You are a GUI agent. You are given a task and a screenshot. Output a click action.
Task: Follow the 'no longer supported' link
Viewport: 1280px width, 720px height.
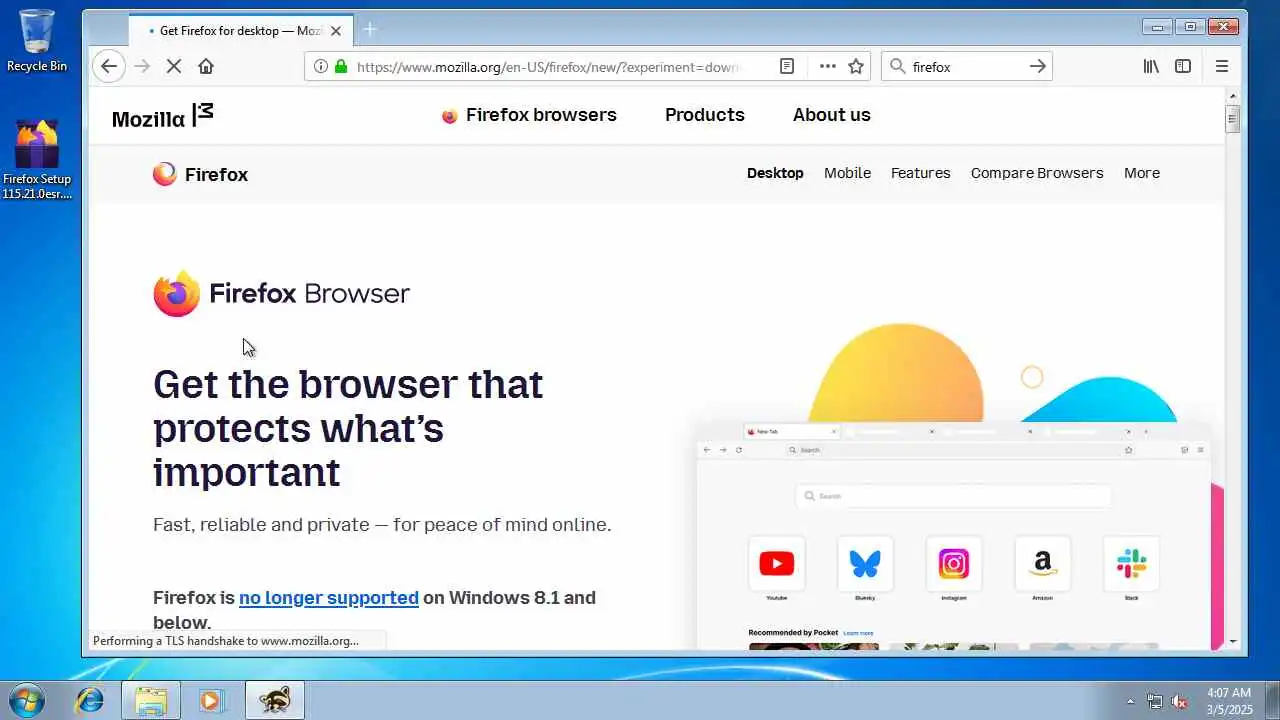328,598
